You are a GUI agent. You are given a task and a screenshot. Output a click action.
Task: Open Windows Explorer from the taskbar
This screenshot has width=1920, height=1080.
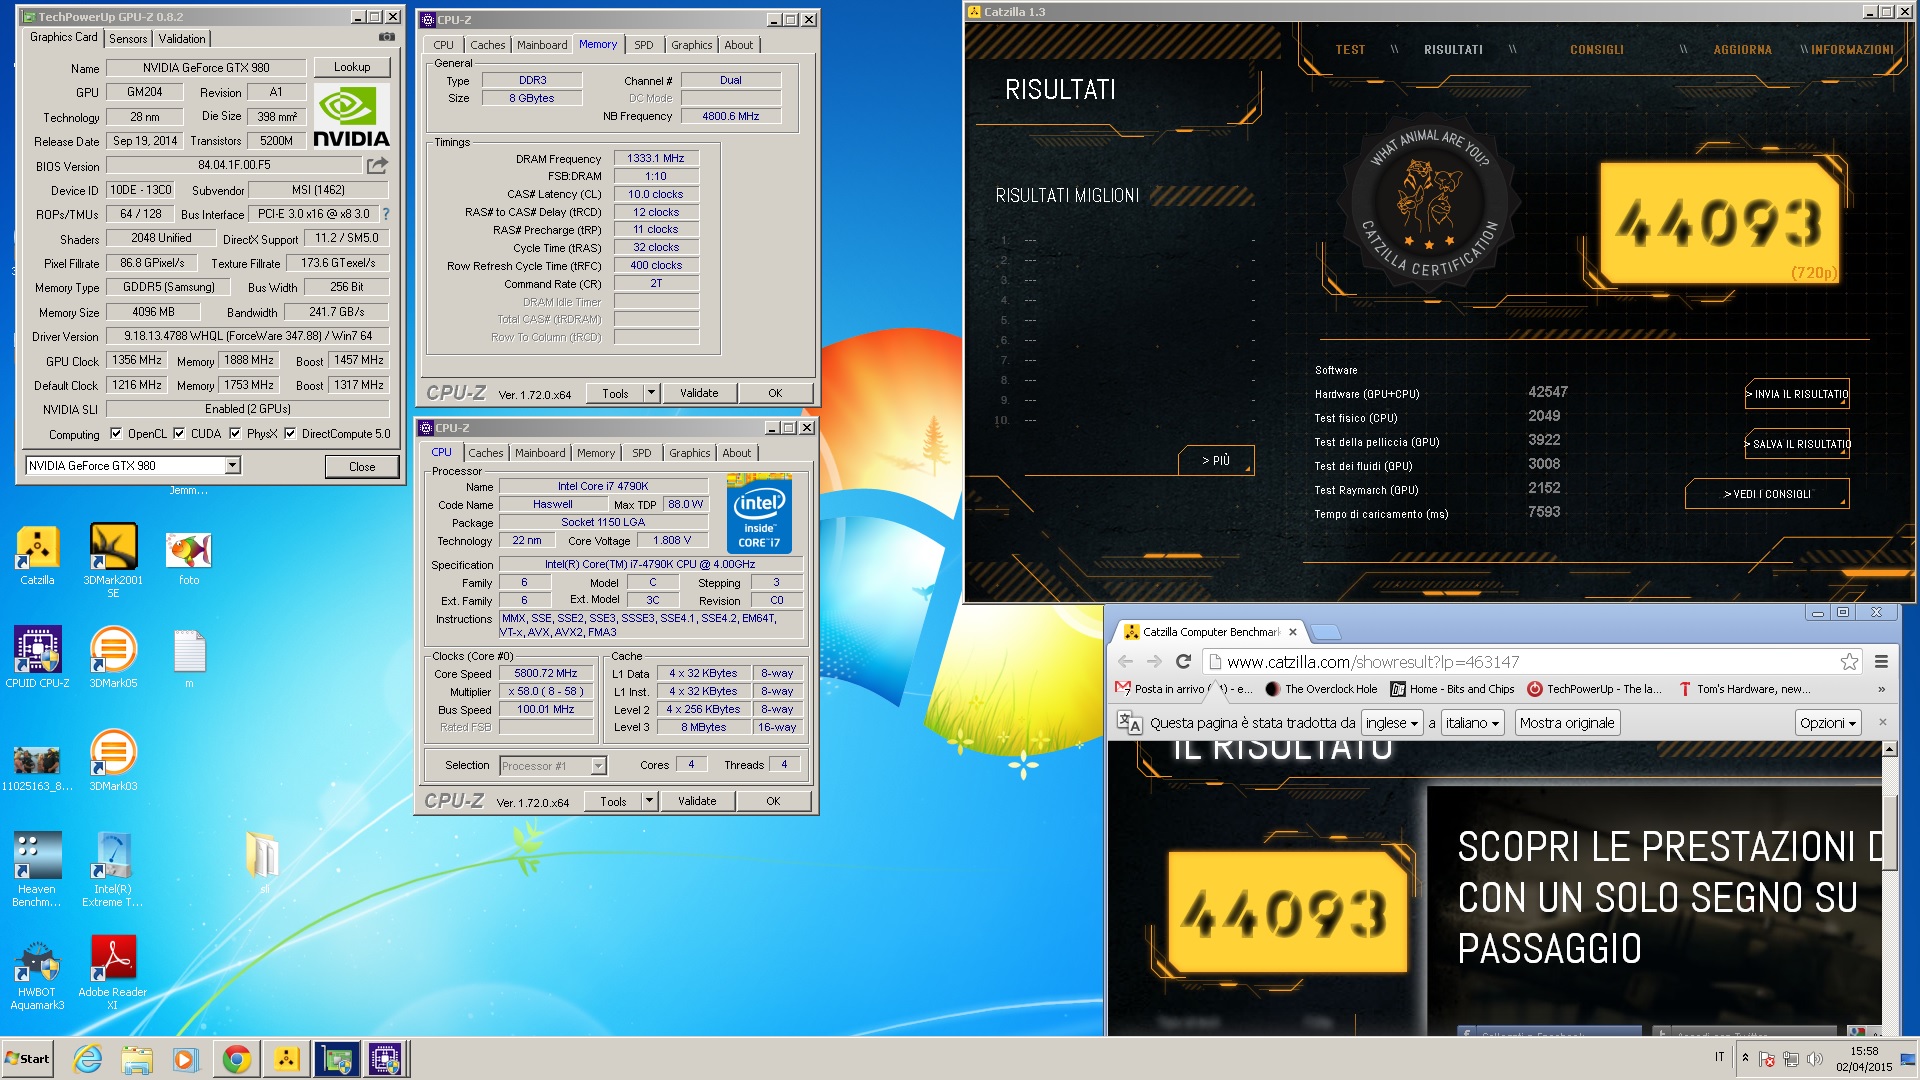click(x=137, y=1058)
